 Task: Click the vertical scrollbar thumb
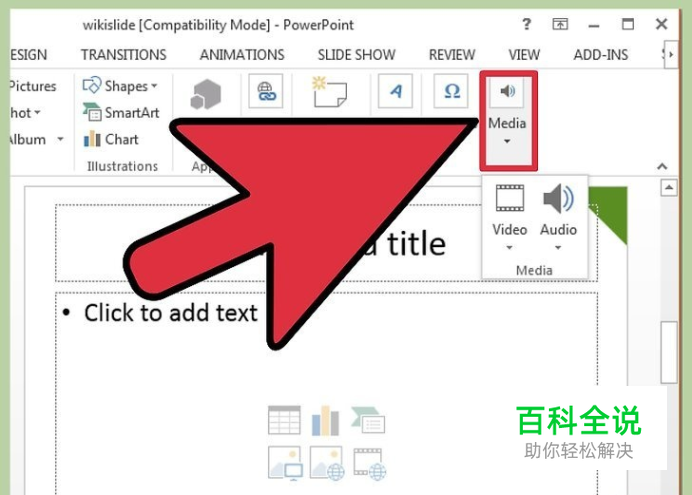click(x=669, y=352)
